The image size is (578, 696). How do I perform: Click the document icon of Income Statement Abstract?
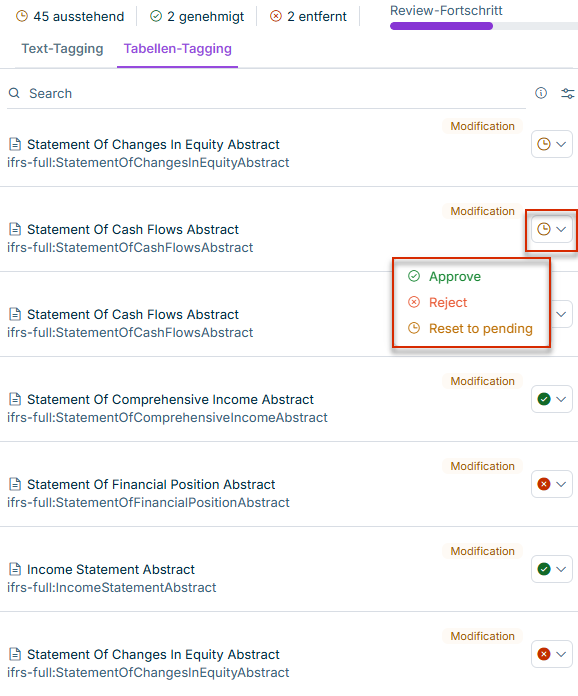click(x=15, y=569)
